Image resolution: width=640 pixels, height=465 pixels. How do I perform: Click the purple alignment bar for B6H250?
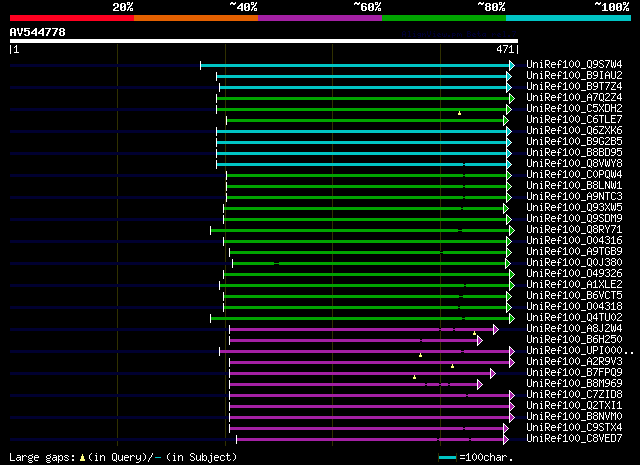[353, 340]
